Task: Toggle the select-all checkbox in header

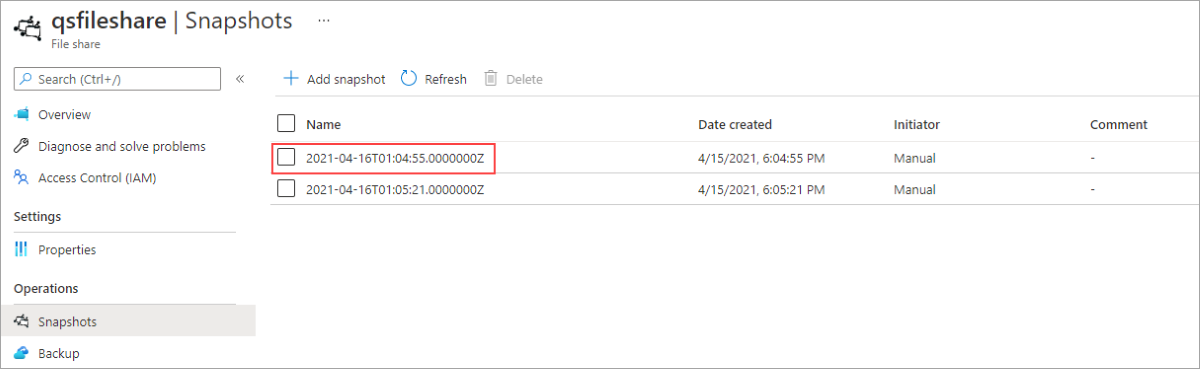Action: tap(286, 124)
